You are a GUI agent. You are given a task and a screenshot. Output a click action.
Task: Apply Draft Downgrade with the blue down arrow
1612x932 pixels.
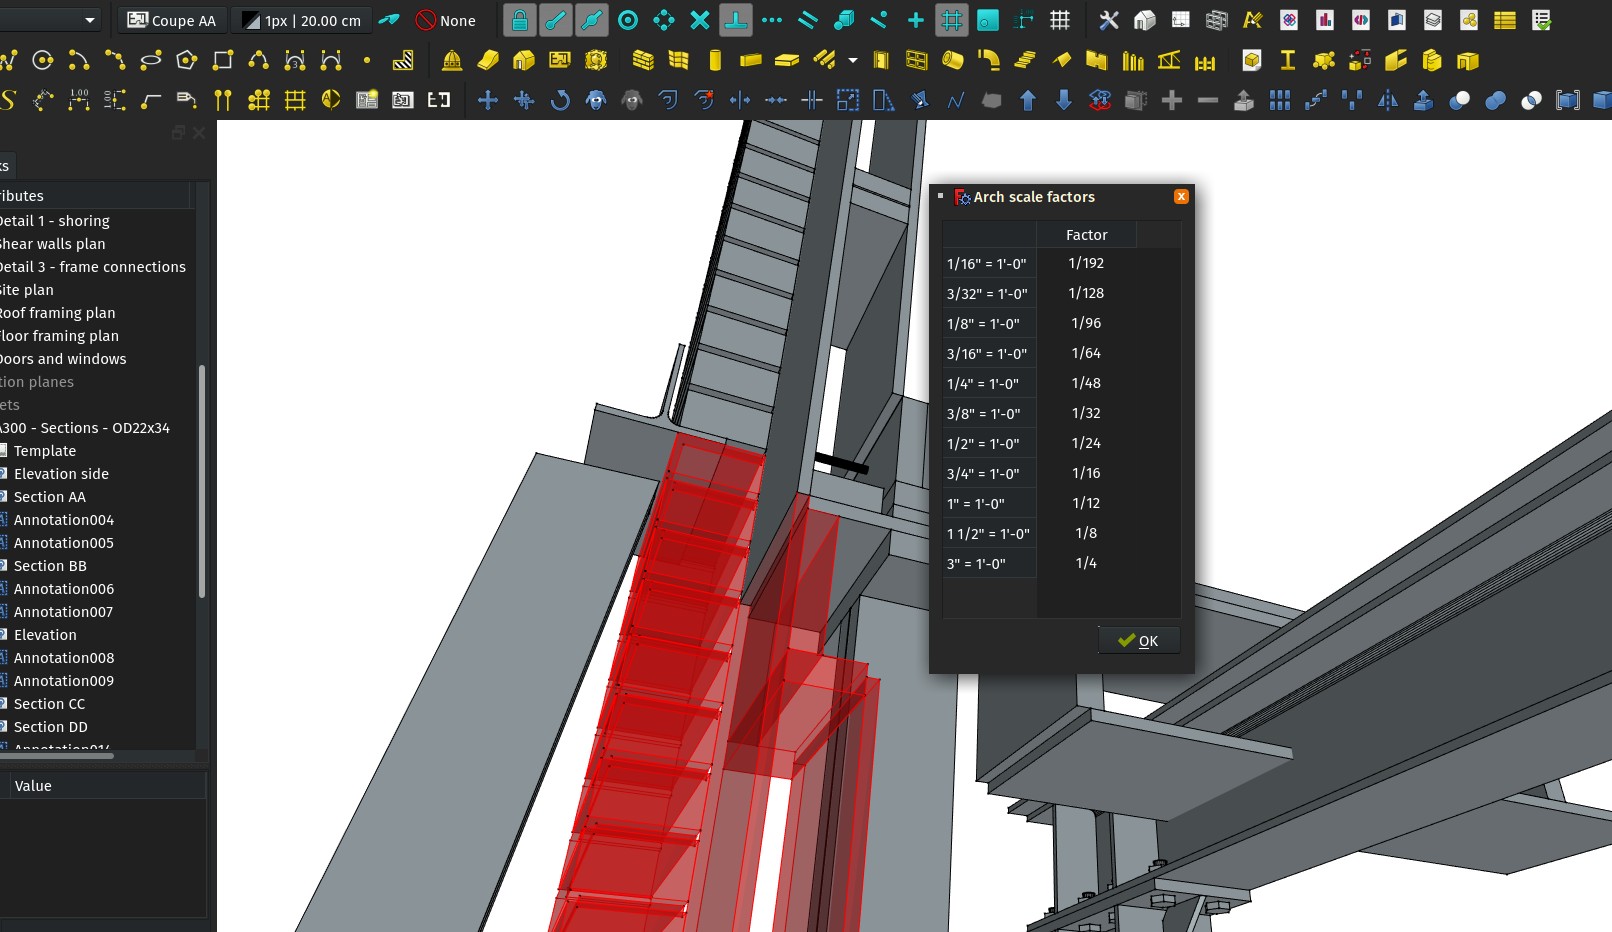click(1063, 100)
